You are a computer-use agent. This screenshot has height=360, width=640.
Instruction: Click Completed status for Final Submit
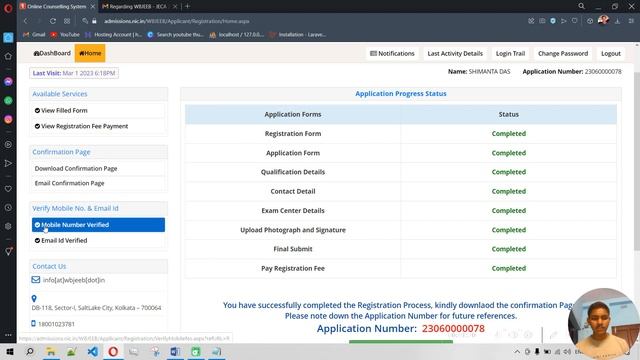pyautogui.click(x=509, y=249)
